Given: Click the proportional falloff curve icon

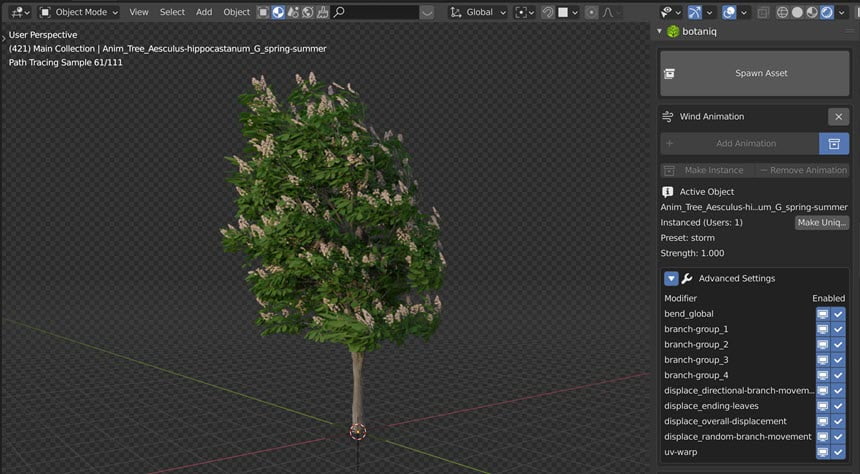Looking at the screenshot, I should pyautogui.click(x=607, y=12).
